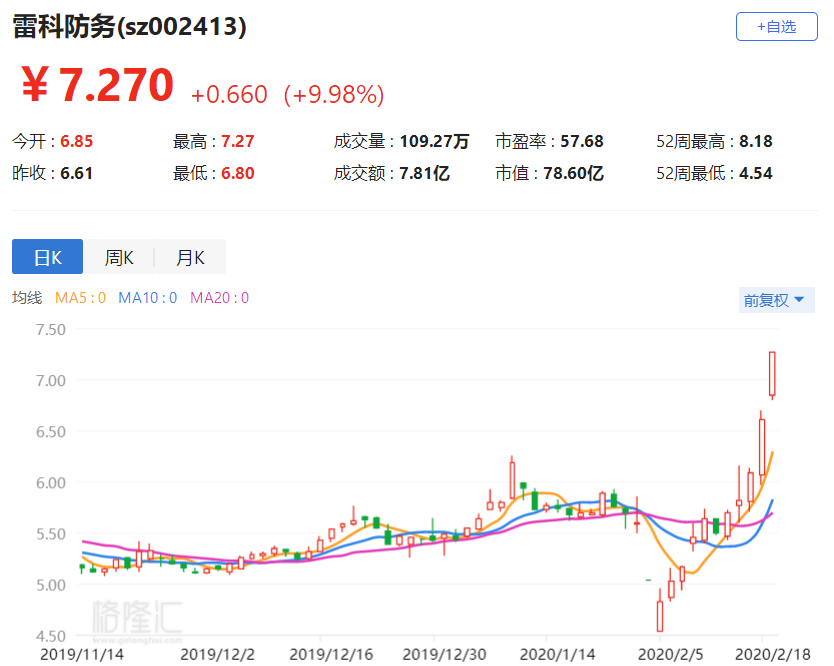Screen dimensions: 834x666
Task: Select the 今开 value 6.85
Action: tap(77, 141)
